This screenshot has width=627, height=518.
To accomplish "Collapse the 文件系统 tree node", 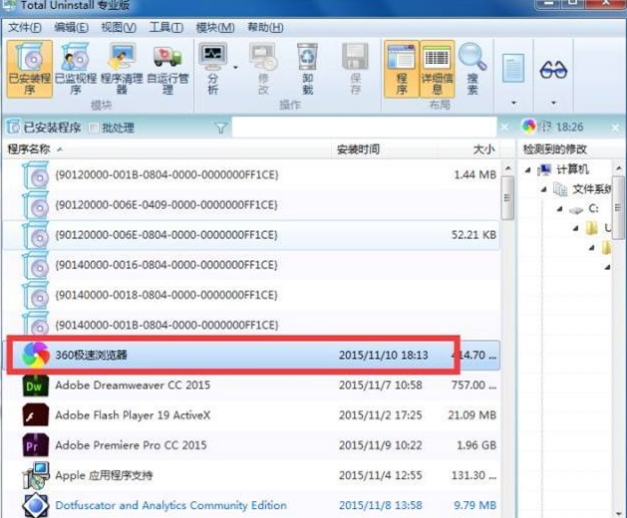I will [x=544, y=189].
